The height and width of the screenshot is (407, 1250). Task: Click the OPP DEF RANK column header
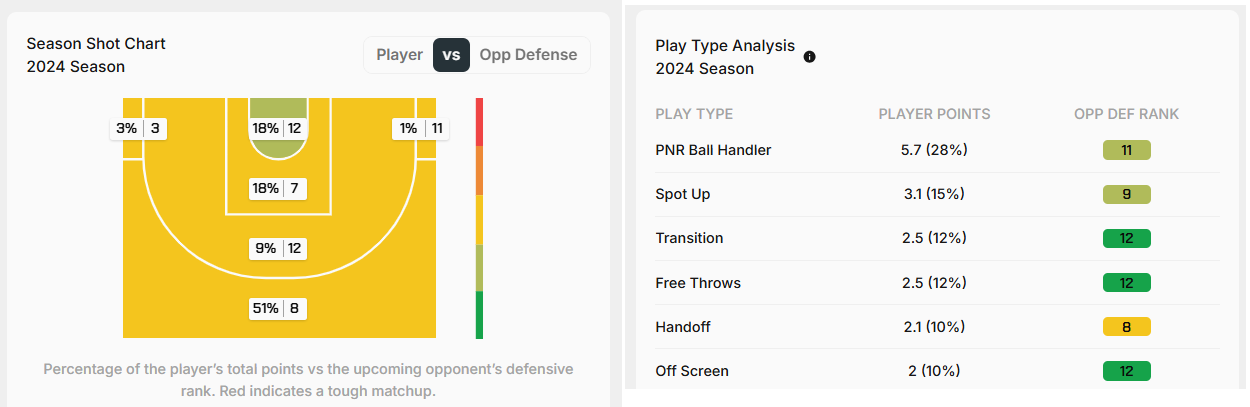tap(1126, 114)
